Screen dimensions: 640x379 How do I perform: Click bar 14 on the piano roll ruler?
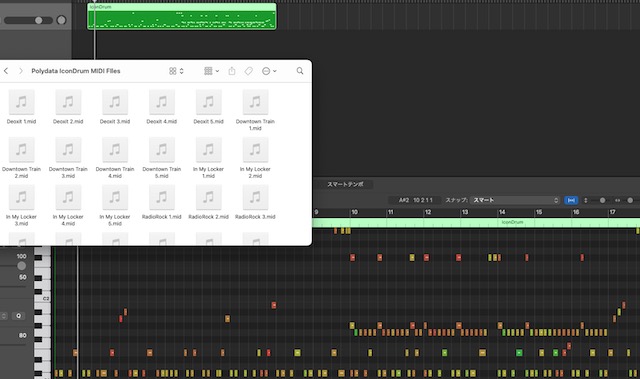pyautogui.click(x=502, y=212)
